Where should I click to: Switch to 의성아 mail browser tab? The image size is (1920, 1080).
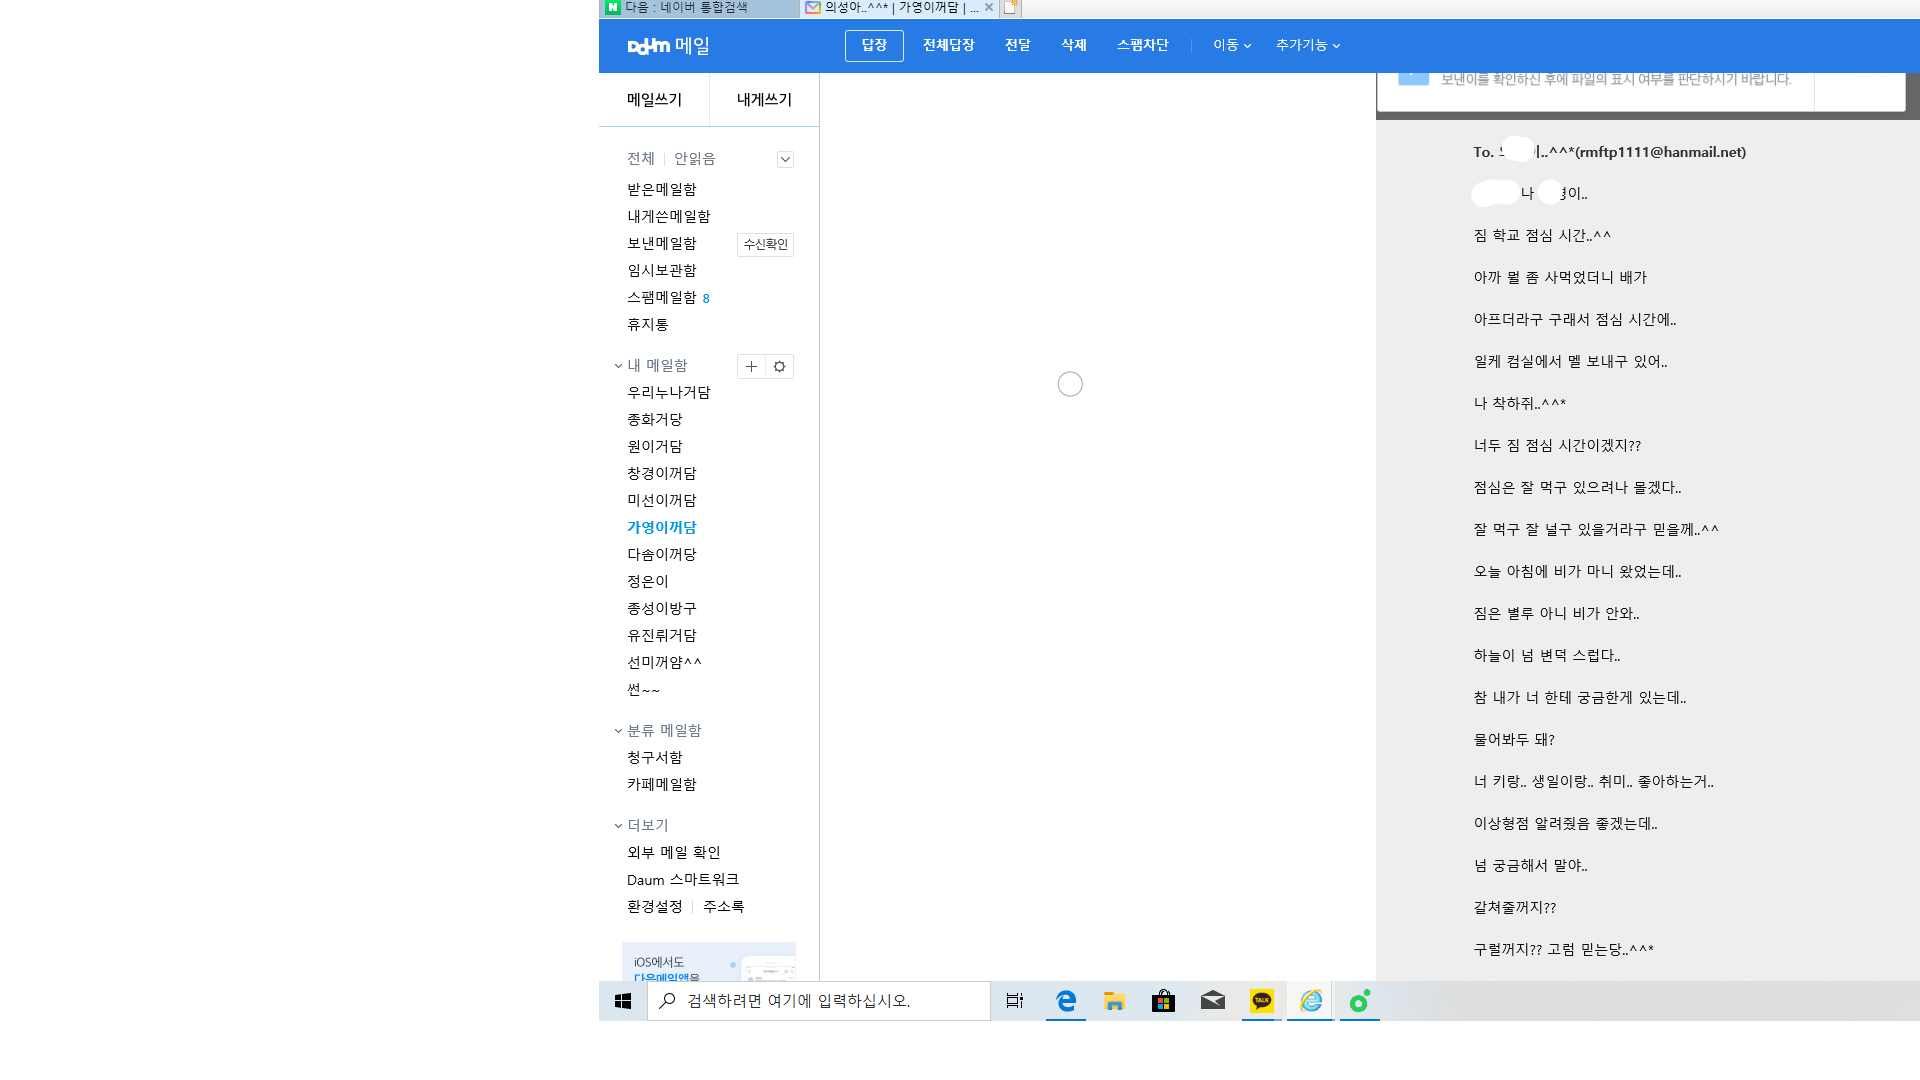(x=900, y=8)
